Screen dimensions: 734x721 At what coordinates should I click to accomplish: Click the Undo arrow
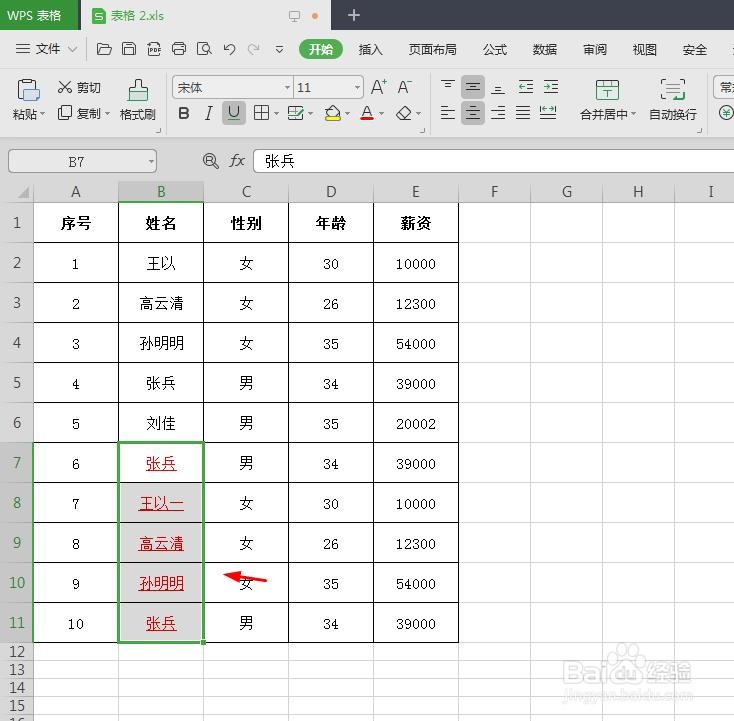point(229,49)
